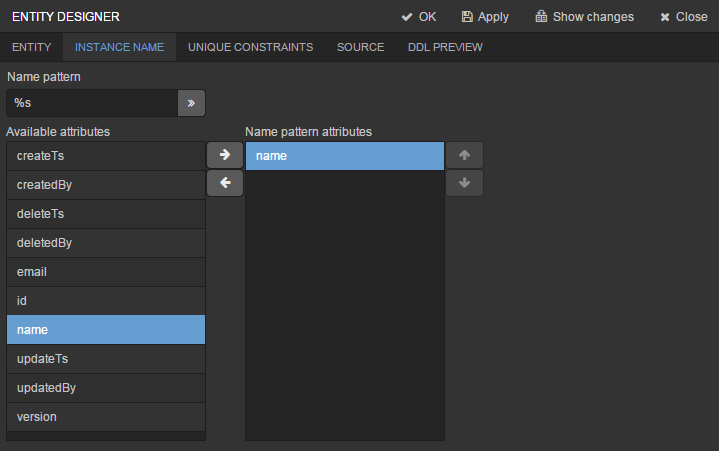Click the OK checkmark button
This screenshot has height=451, width=719.
tap(419, 17)
